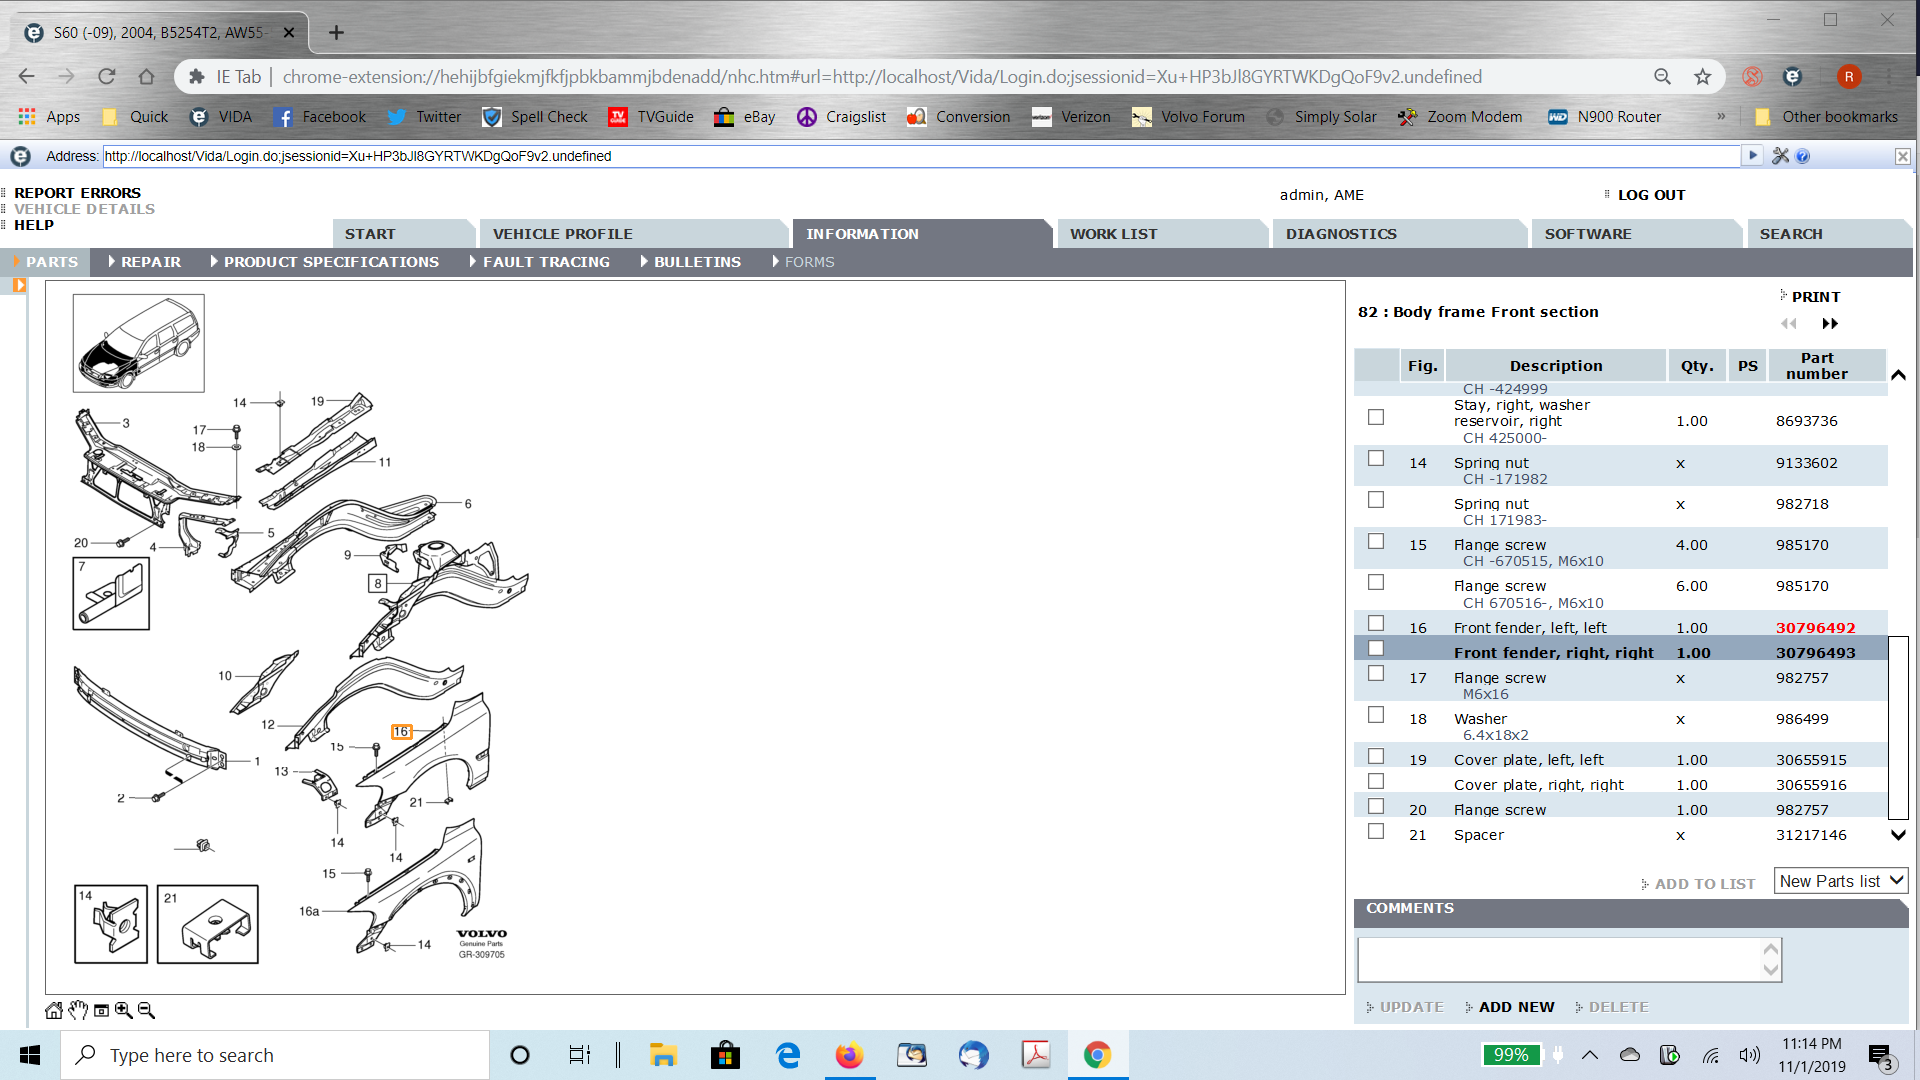Go to next parts page arrows
This screenshot has width=1920, height=1080.
1830,324
